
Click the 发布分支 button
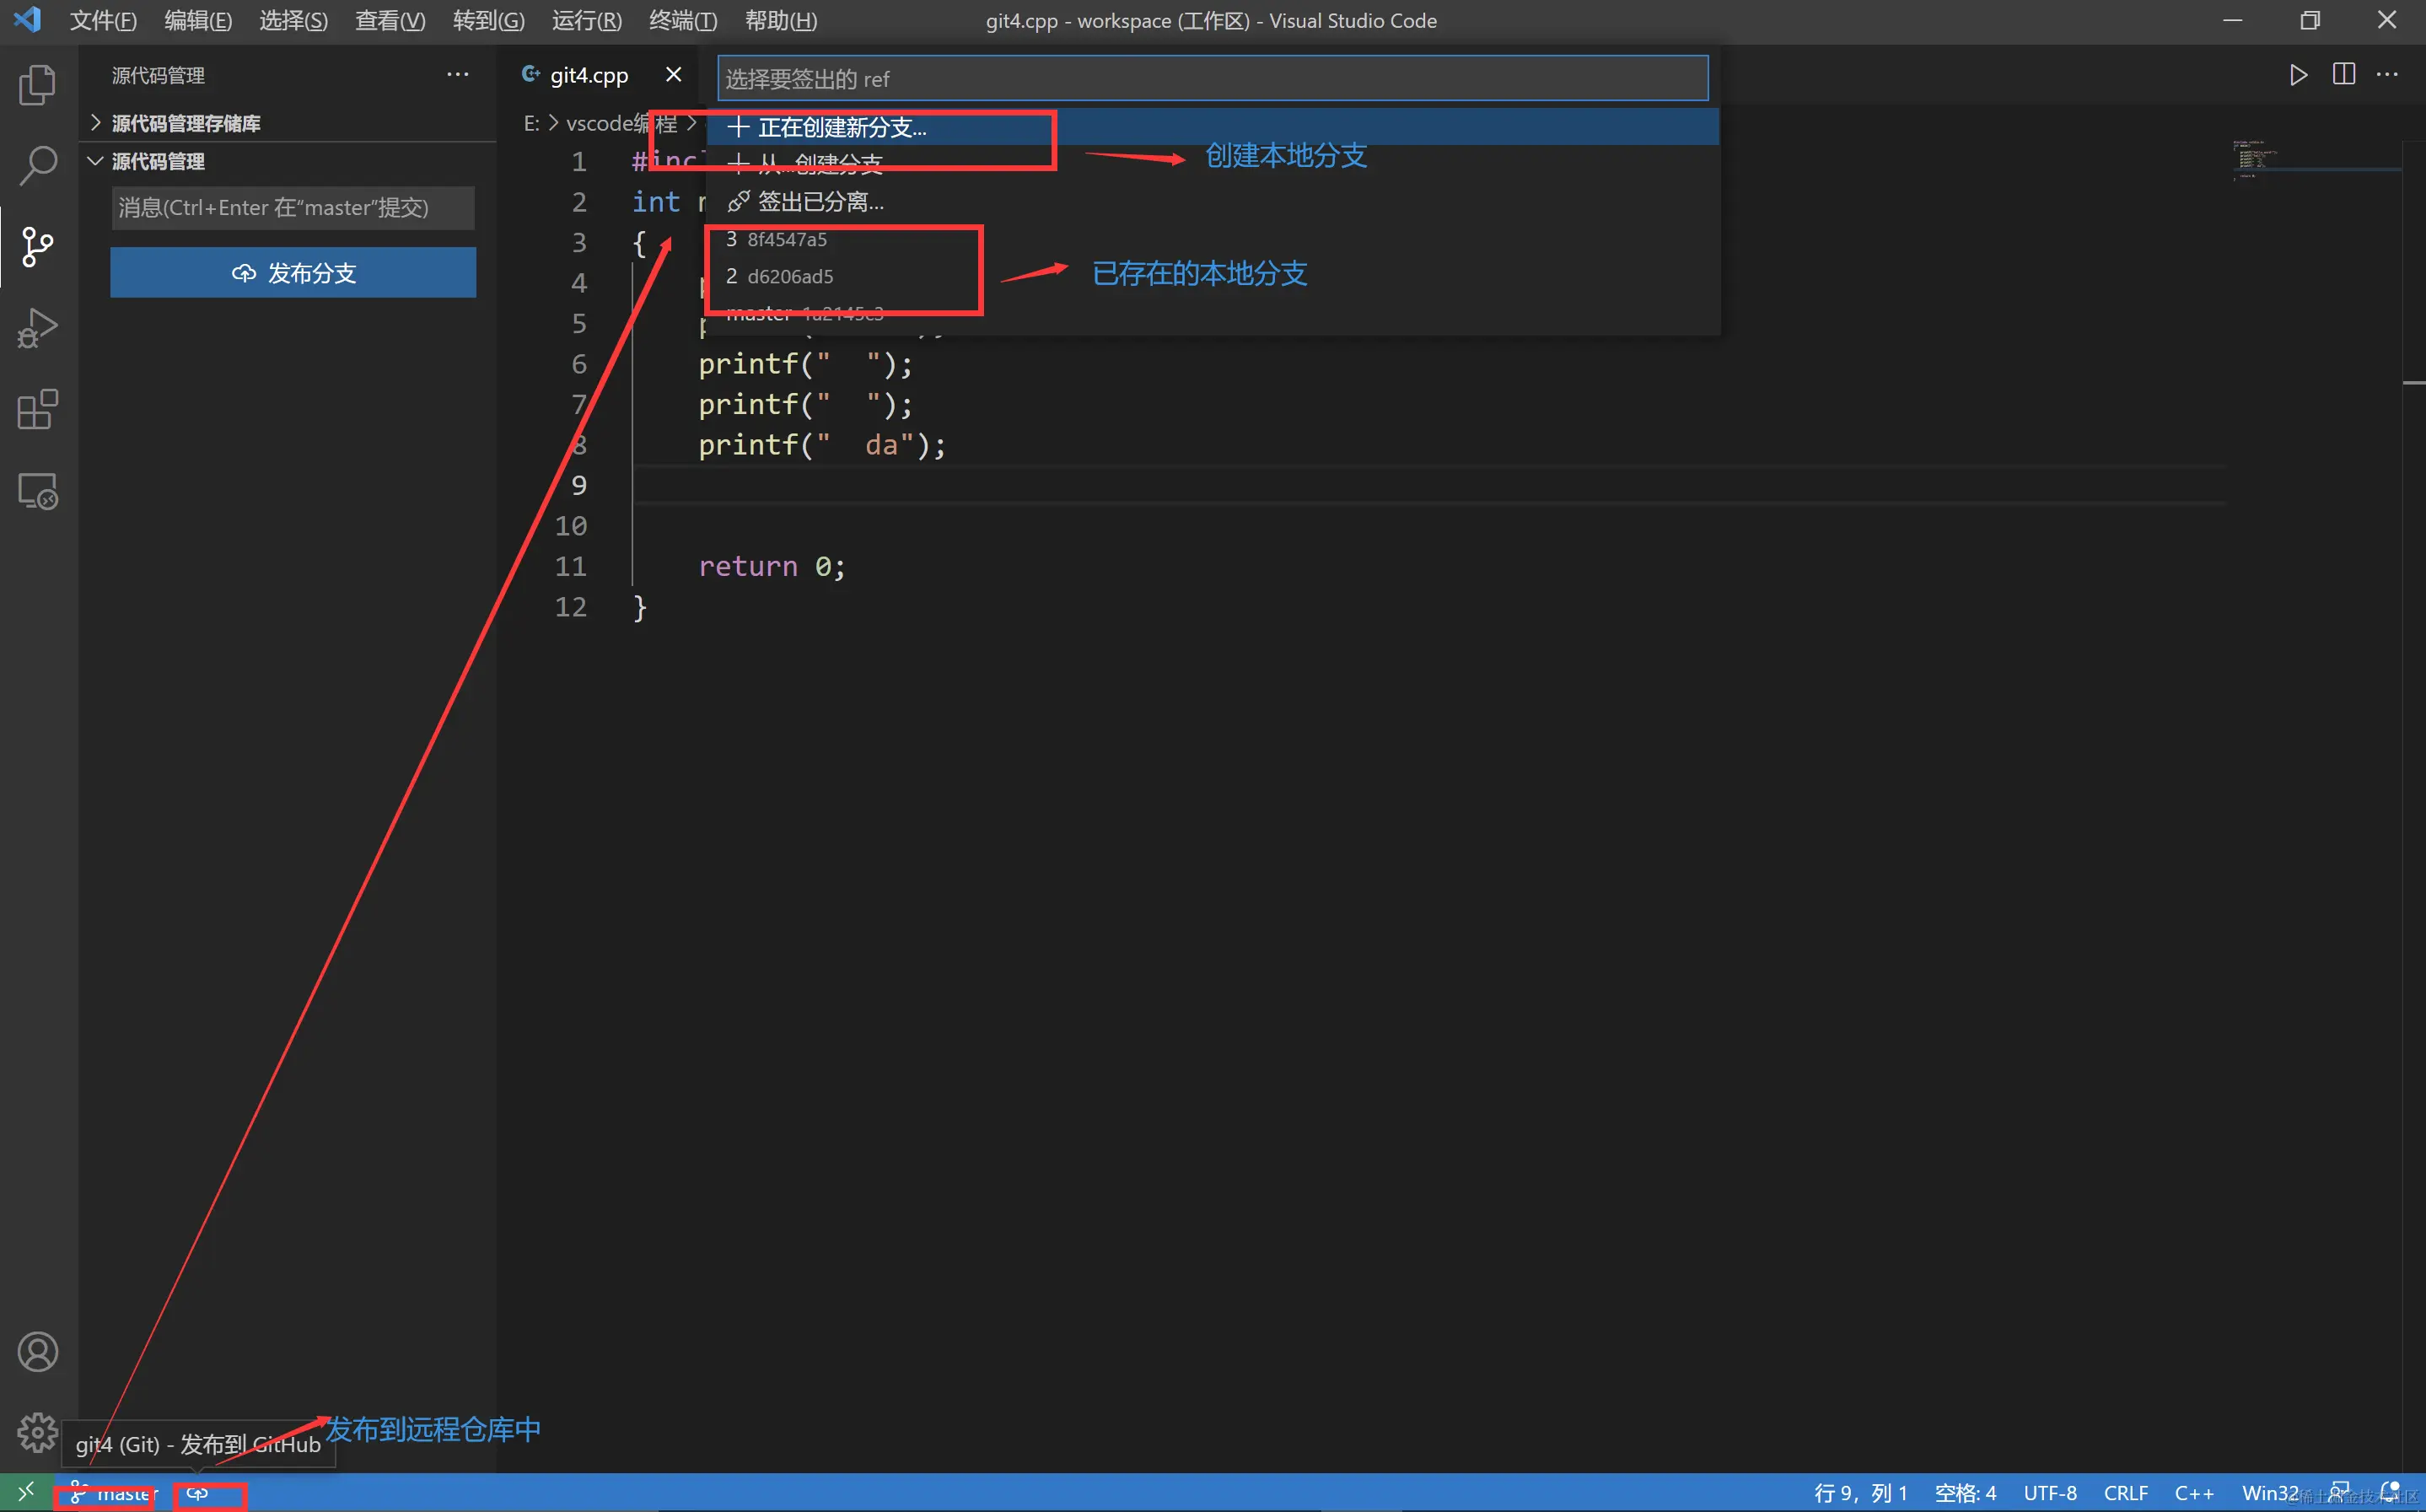point(293,273)
